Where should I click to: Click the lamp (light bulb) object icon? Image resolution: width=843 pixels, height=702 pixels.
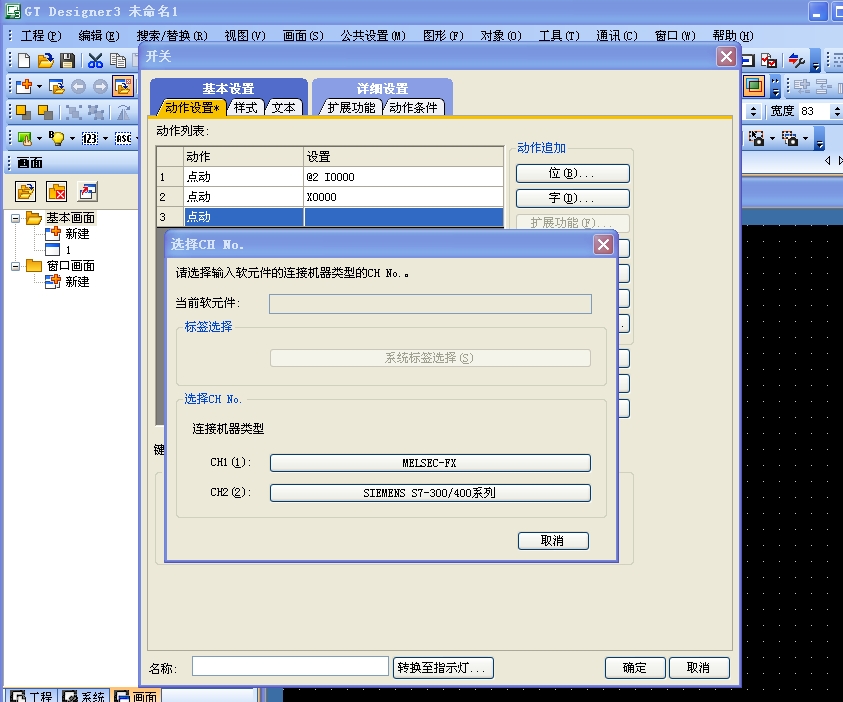pos(58,138)
